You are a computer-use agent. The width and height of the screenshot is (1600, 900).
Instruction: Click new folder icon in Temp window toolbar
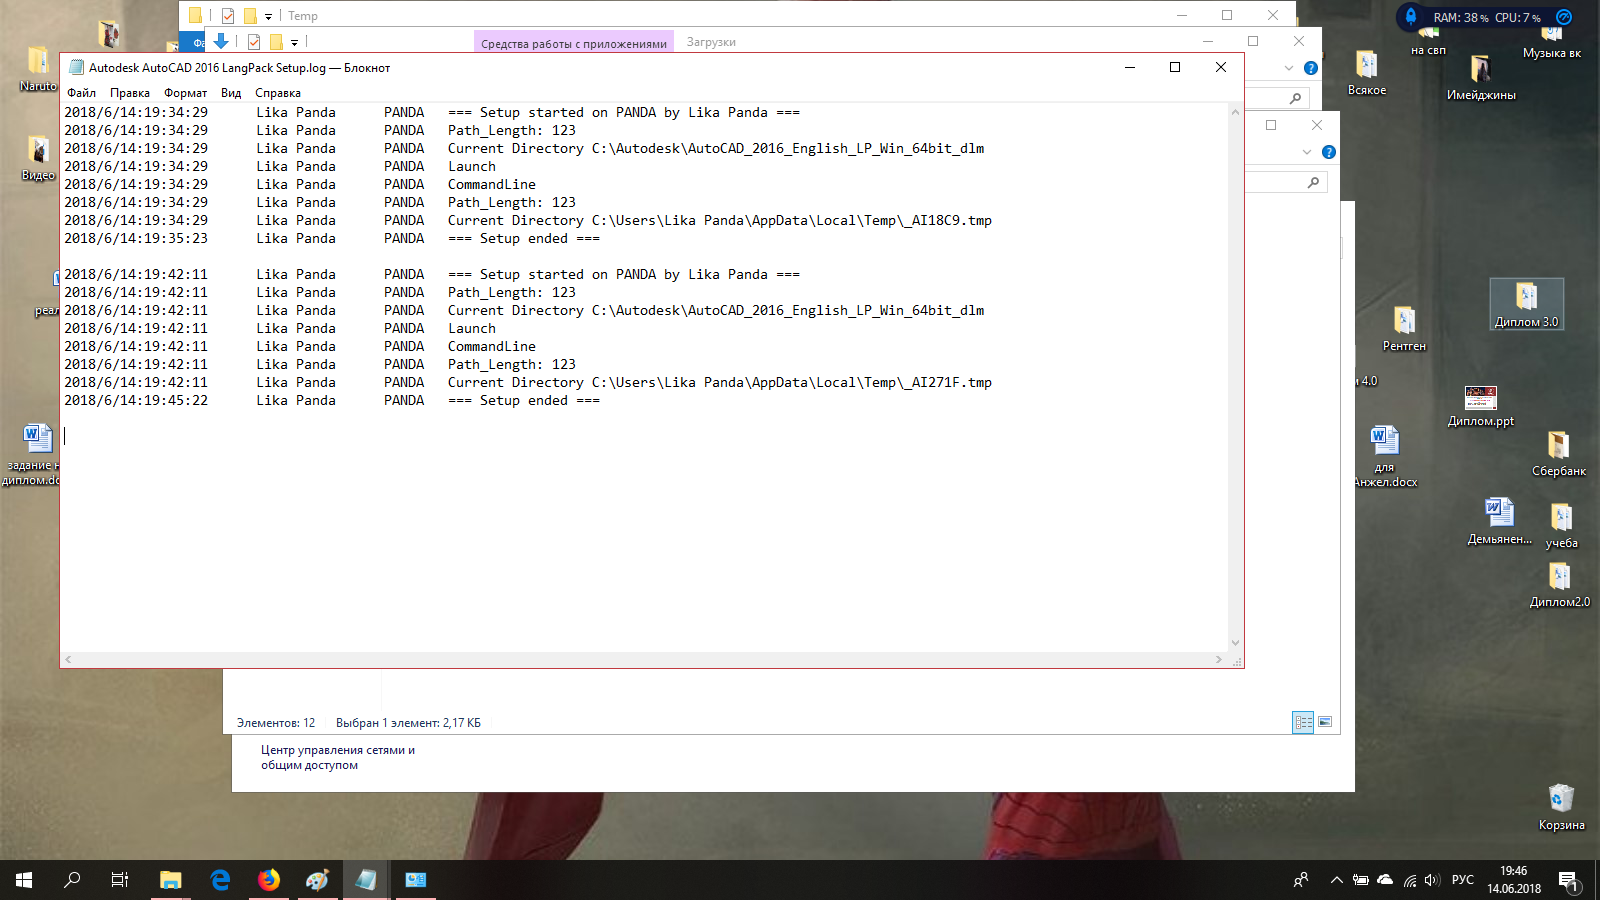tap(250, 16)
